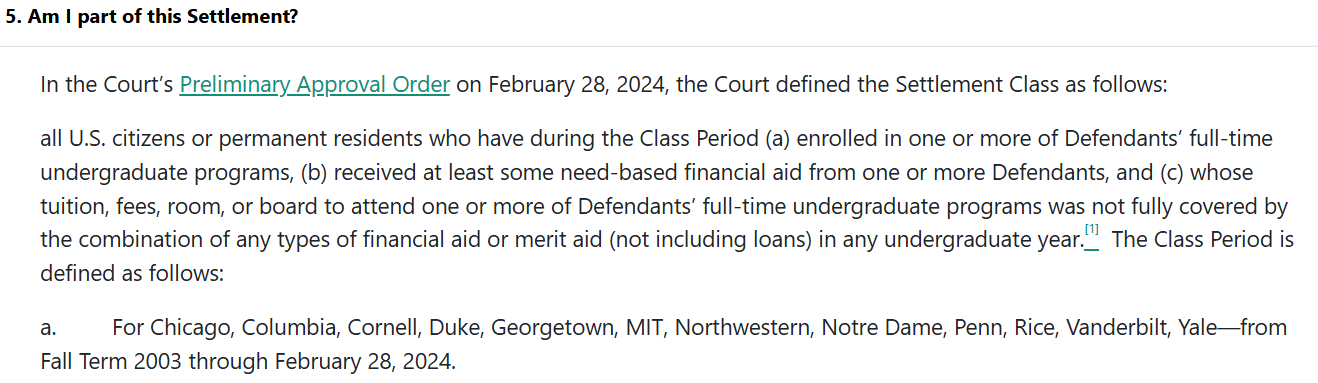
Task: Click the list marker 'a.'
Action: tap(48, 327)
